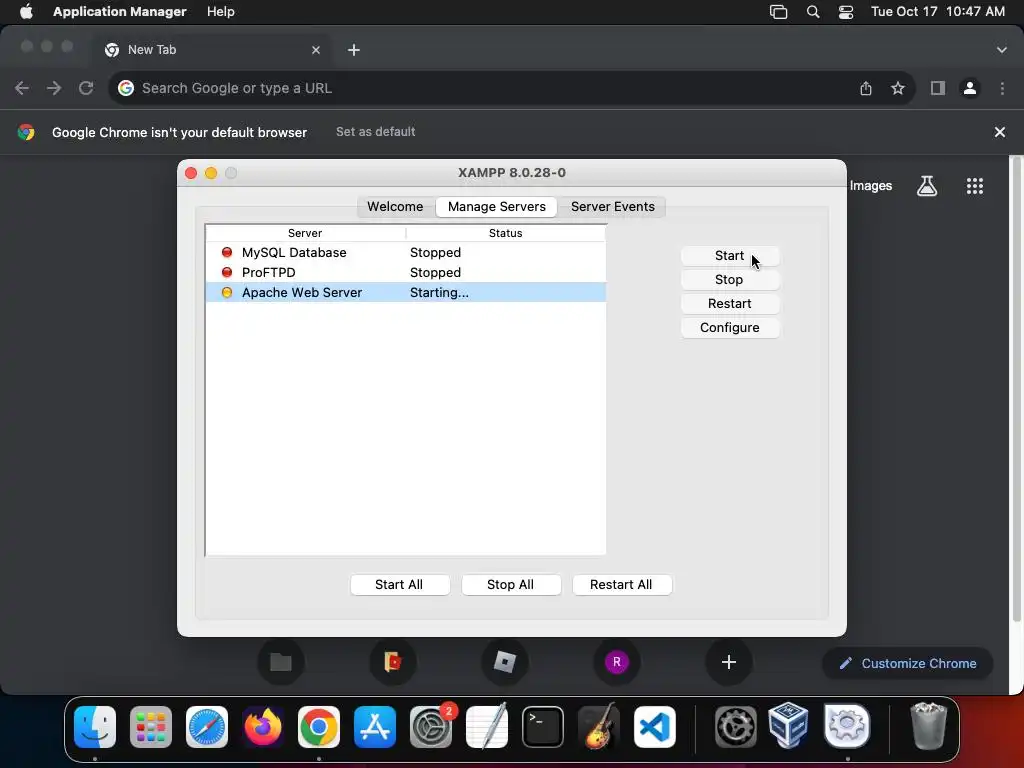Image resolution: width=1024 pixels, height=768 pixels.
Task: Click the Start server button
Action: [x=729, y=256]
